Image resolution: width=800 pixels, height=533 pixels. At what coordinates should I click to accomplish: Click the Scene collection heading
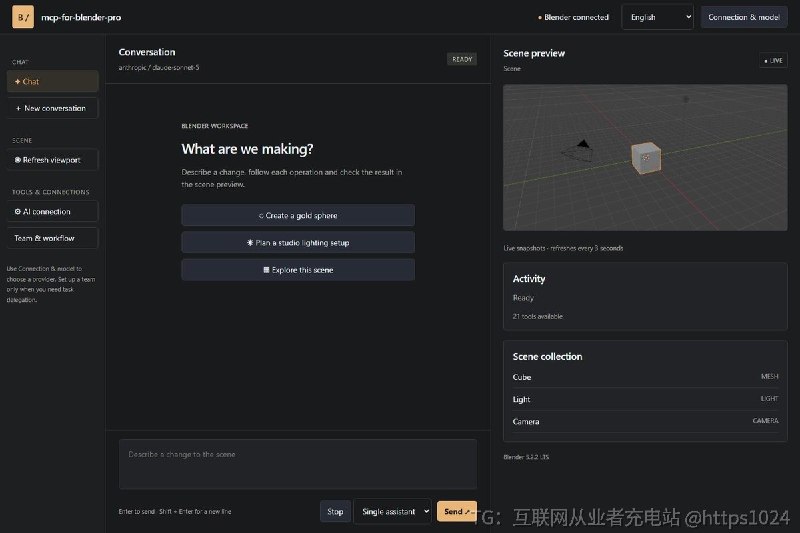tap(547, 357)
